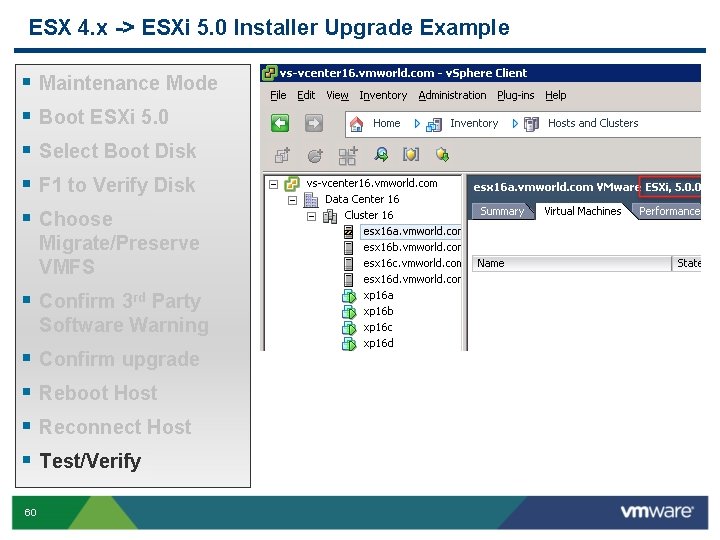Click the magnifier search toolbar icon
The width and height of the screenshot is (720, 540).
click(381, 155)
